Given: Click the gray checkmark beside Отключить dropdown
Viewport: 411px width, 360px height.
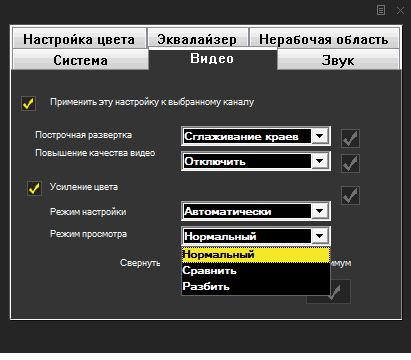Looking at the screenshot, I should coord(350,163).
